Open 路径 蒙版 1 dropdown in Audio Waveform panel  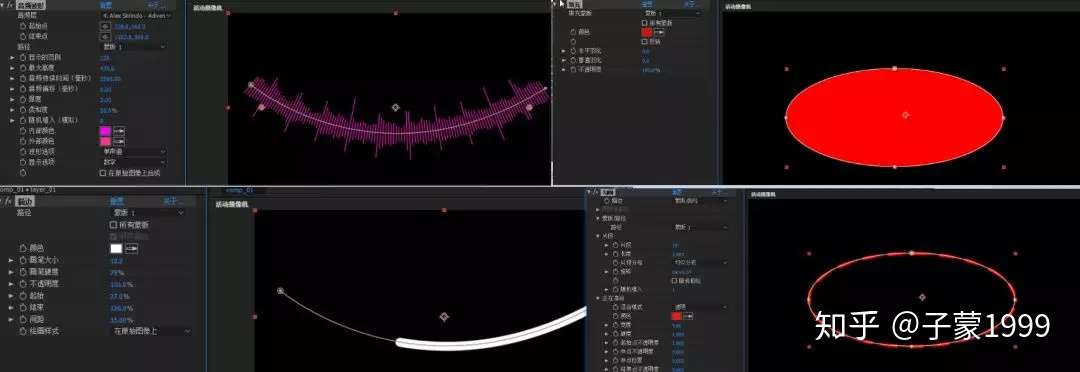pos(134,47)
